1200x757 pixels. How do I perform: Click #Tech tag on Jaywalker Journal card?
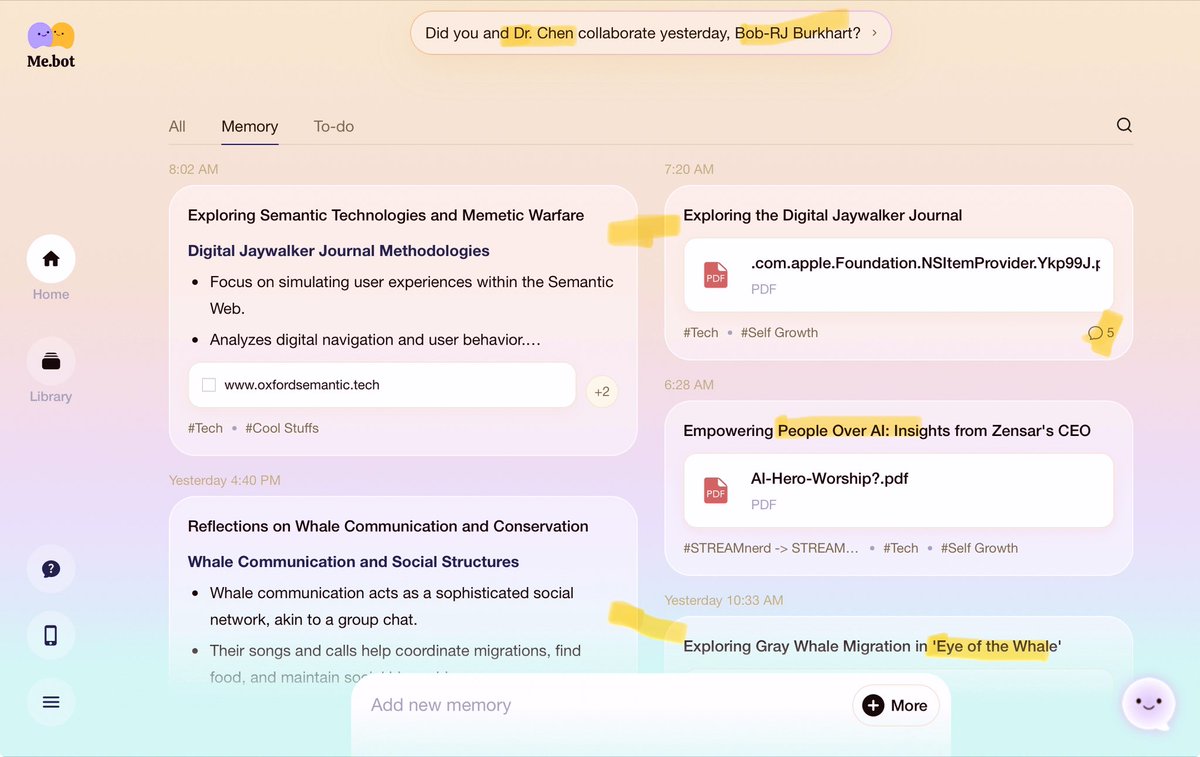(x=700, y=333)
